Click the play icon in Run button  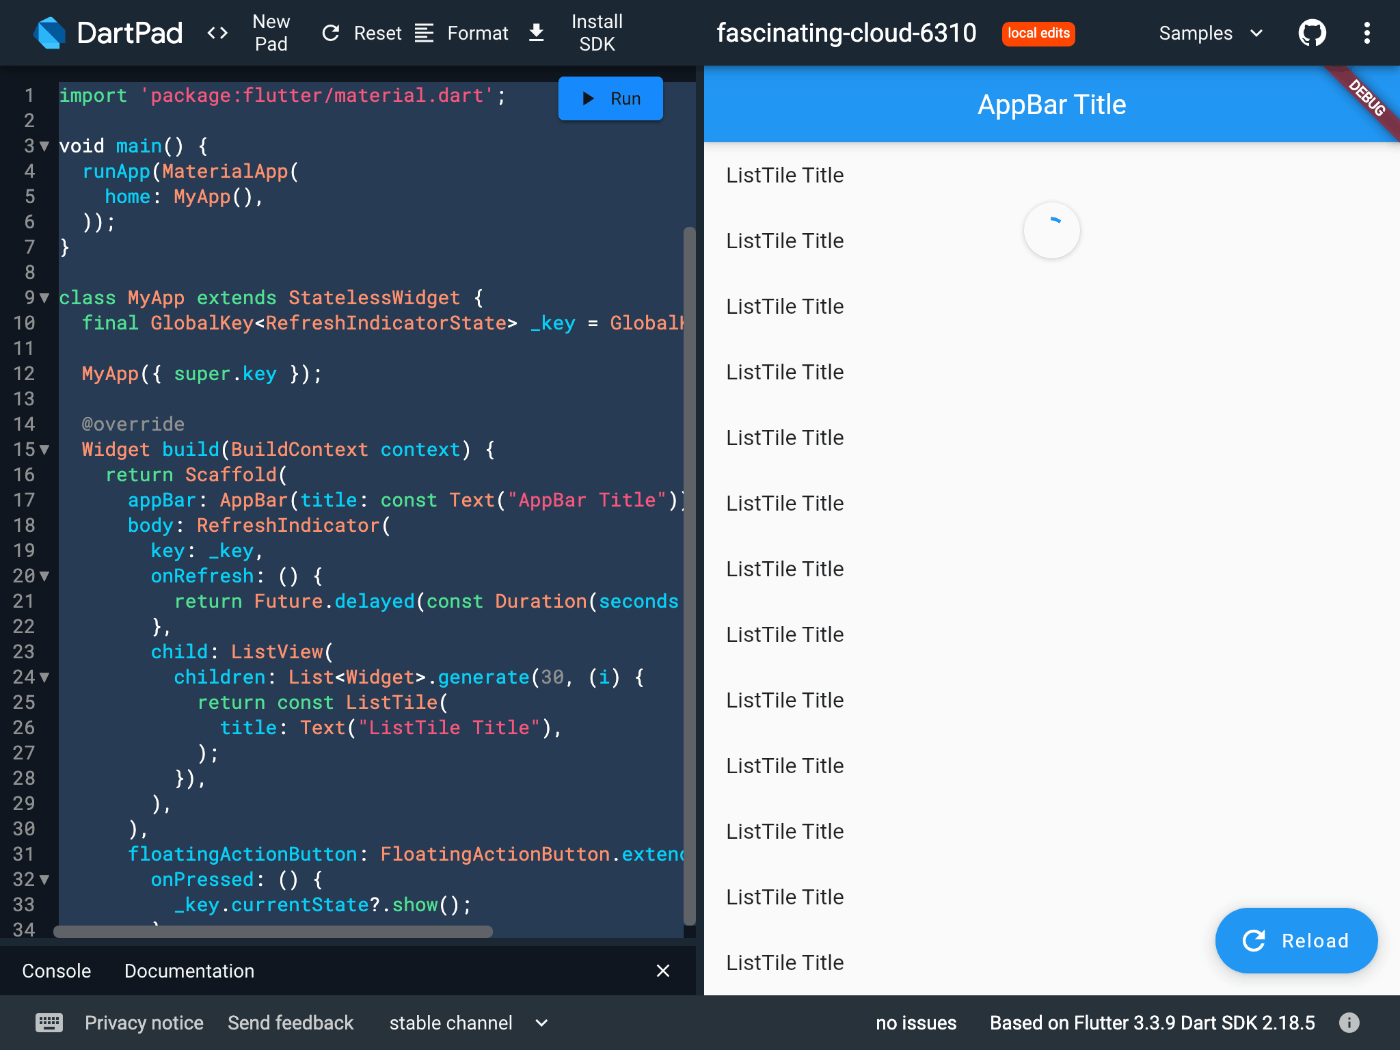click(588, 98)
